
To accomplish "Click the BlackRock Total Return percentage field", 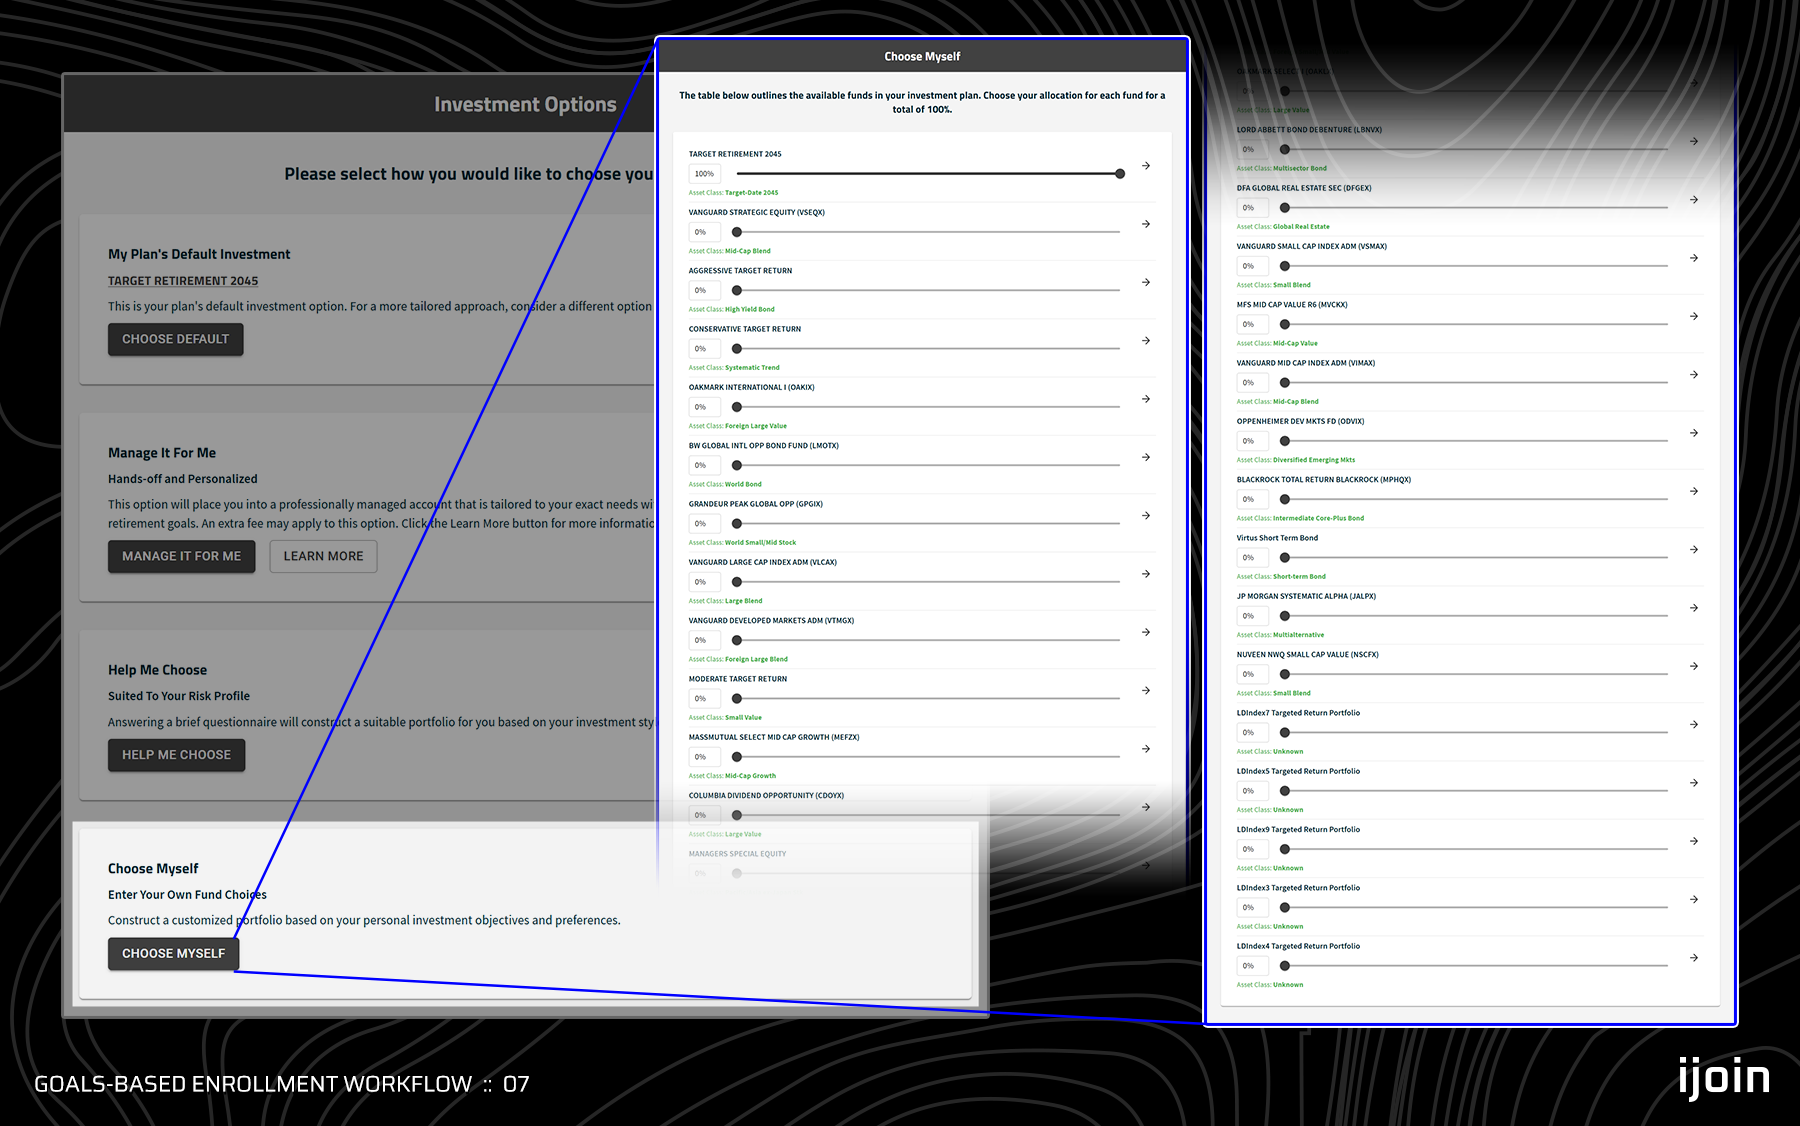I will 1253,499.
